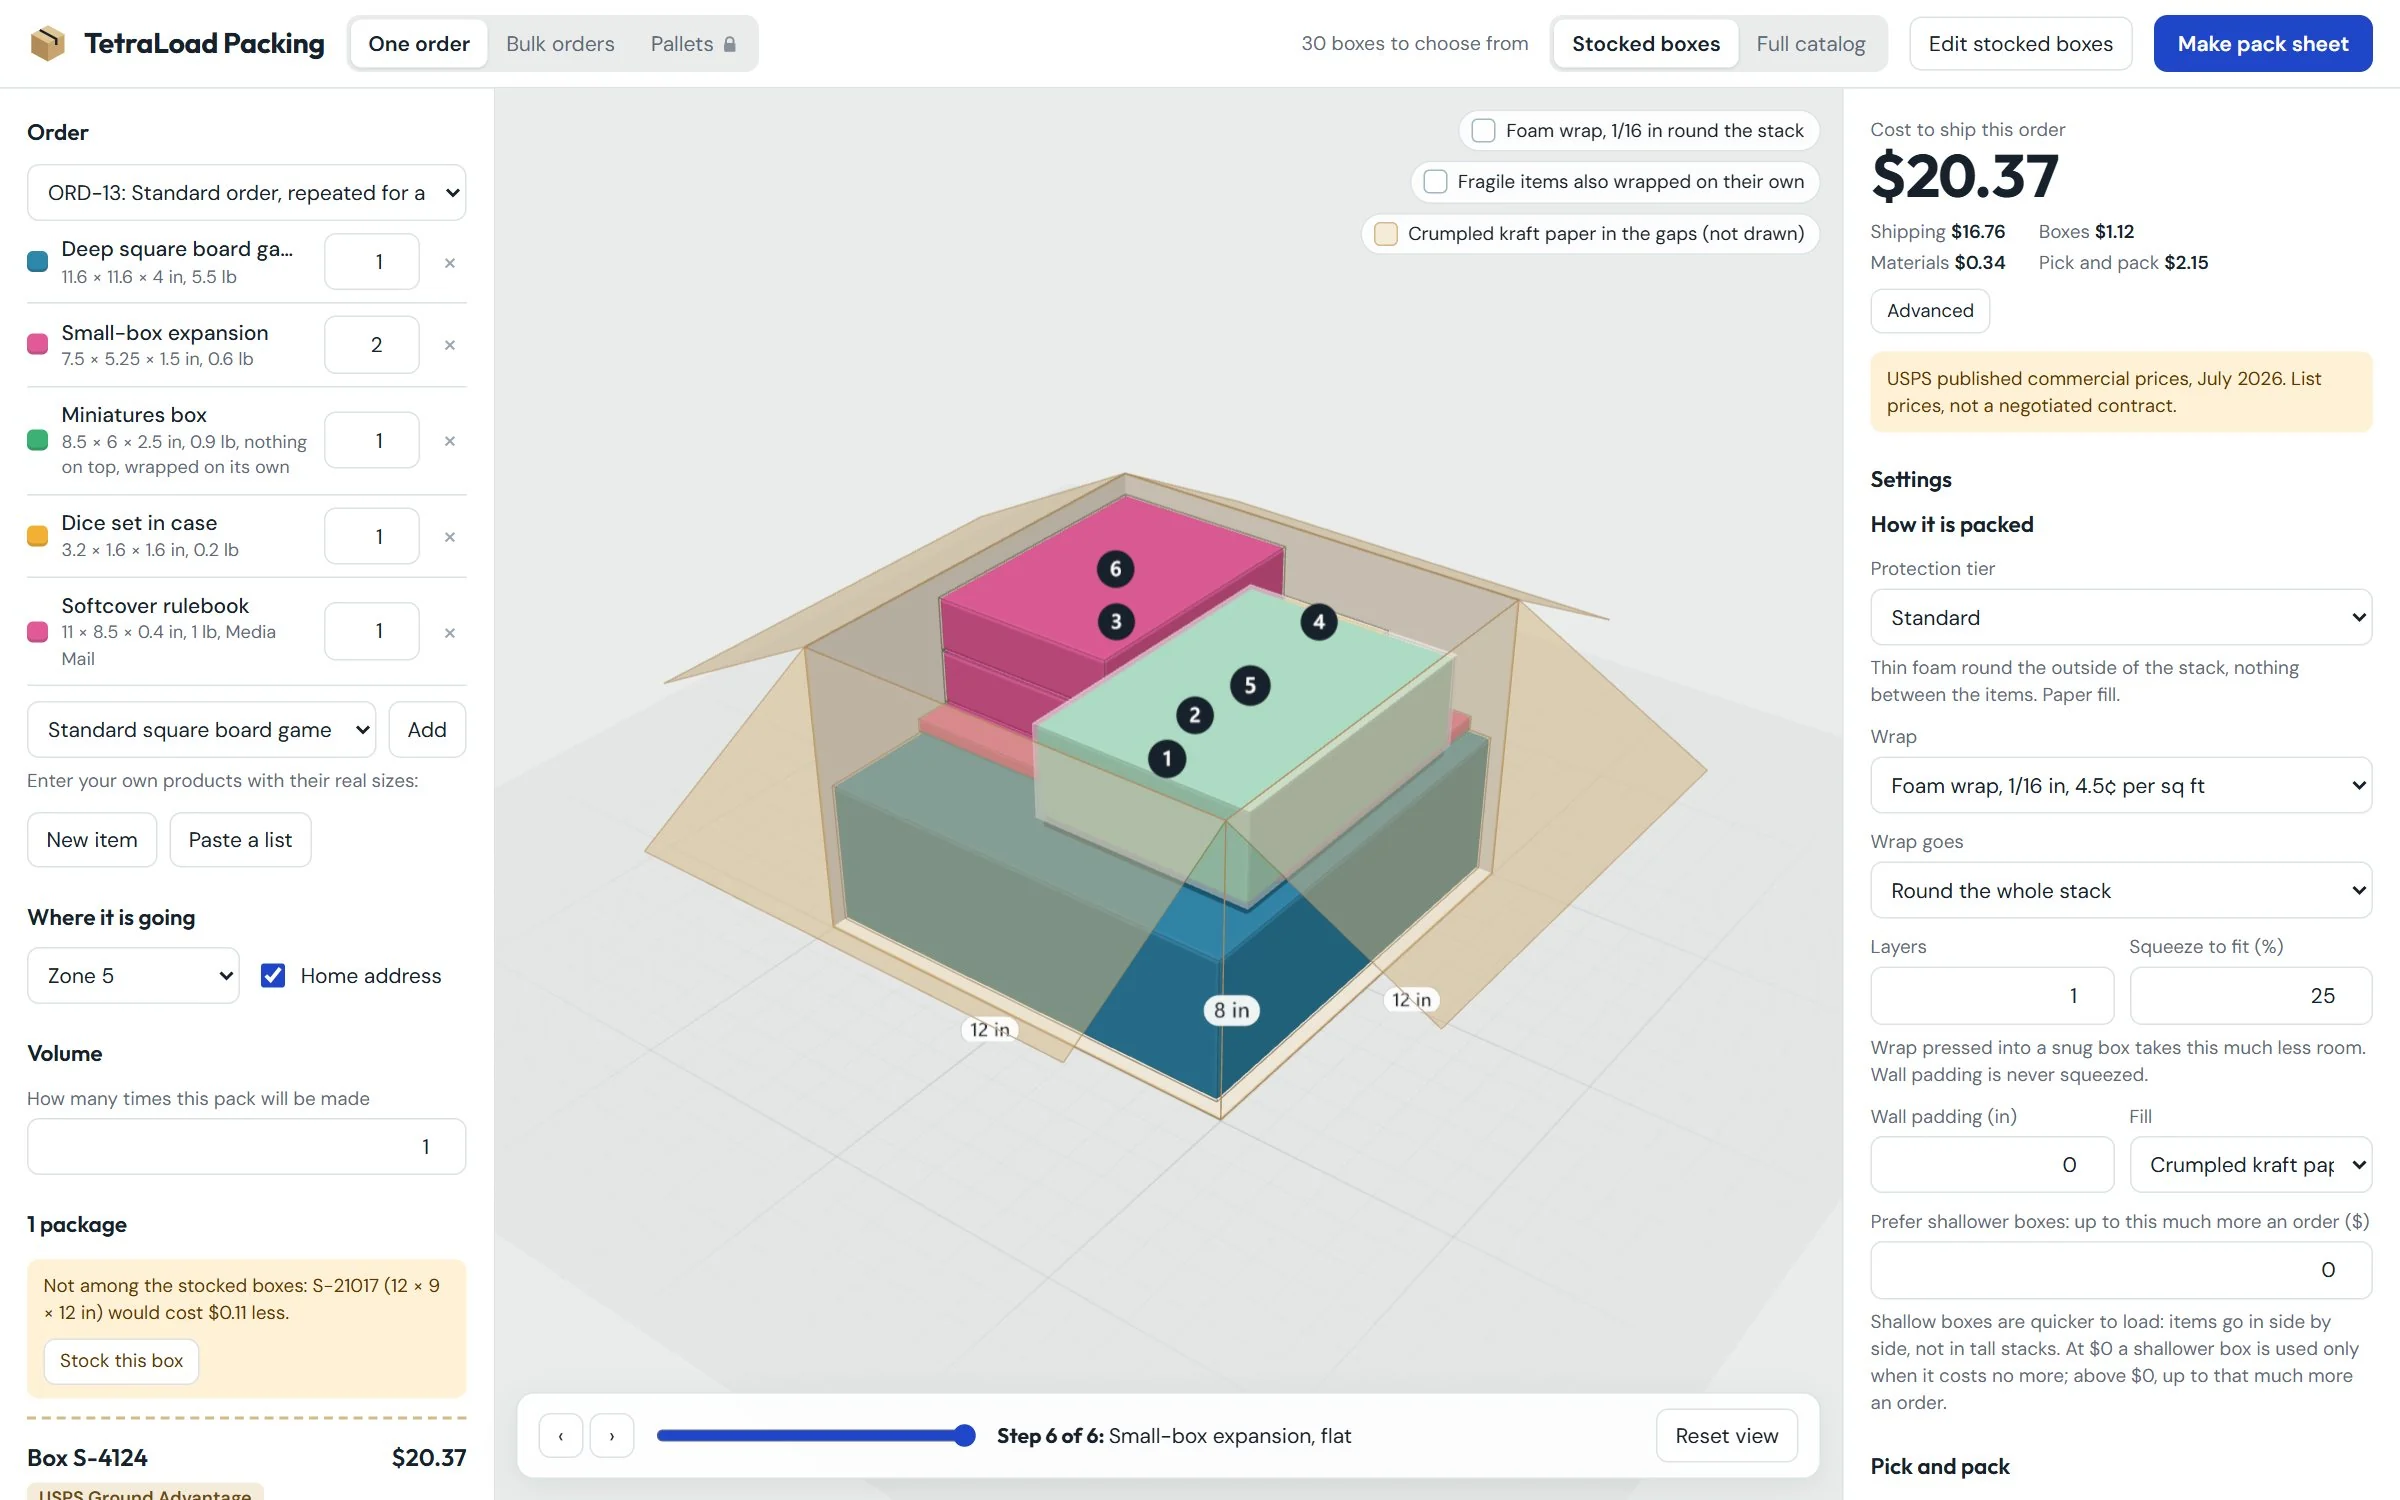The image size is (2400, 1500).
Task: Click the New item button
Action: (92, 840)
